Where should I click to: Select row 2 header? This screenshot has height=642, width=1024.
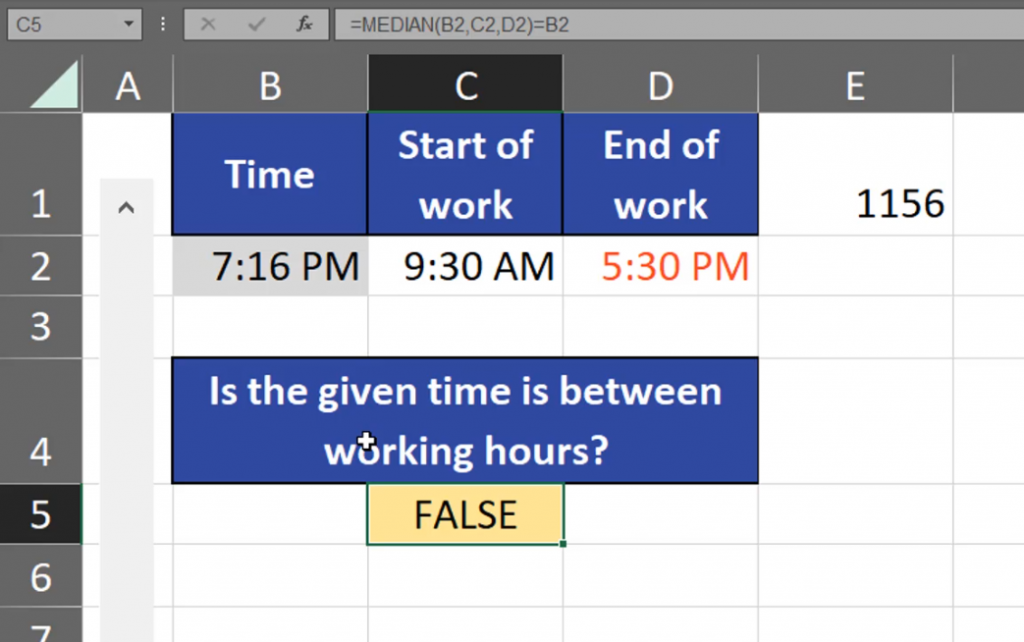coord(41,266)
